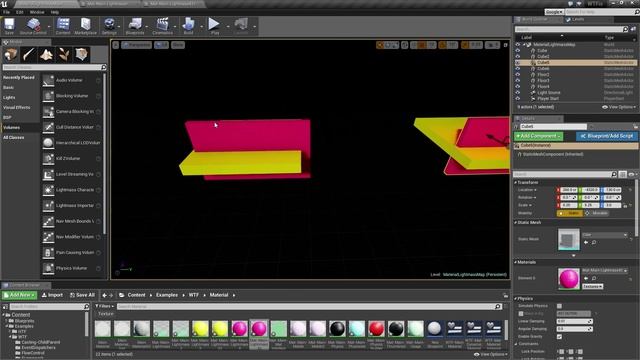The width and height of the screenshot is (640, 360).
Task: Select the Geometry Editing mode icon
Action: (x=82, y=54)
